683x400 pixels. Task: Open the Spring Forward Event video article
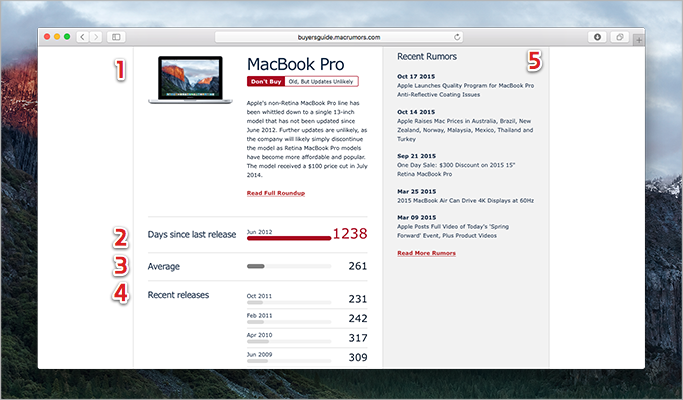click(x=453, y=231)
